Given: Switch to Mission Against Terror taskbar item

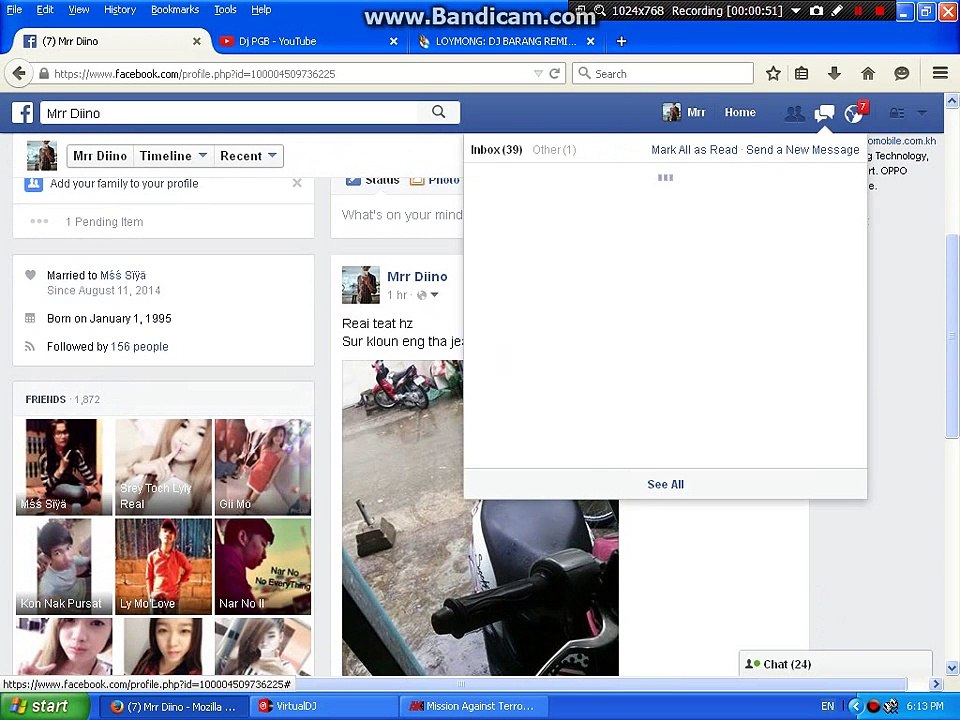Looking at the screenshot, I should 473,707.
